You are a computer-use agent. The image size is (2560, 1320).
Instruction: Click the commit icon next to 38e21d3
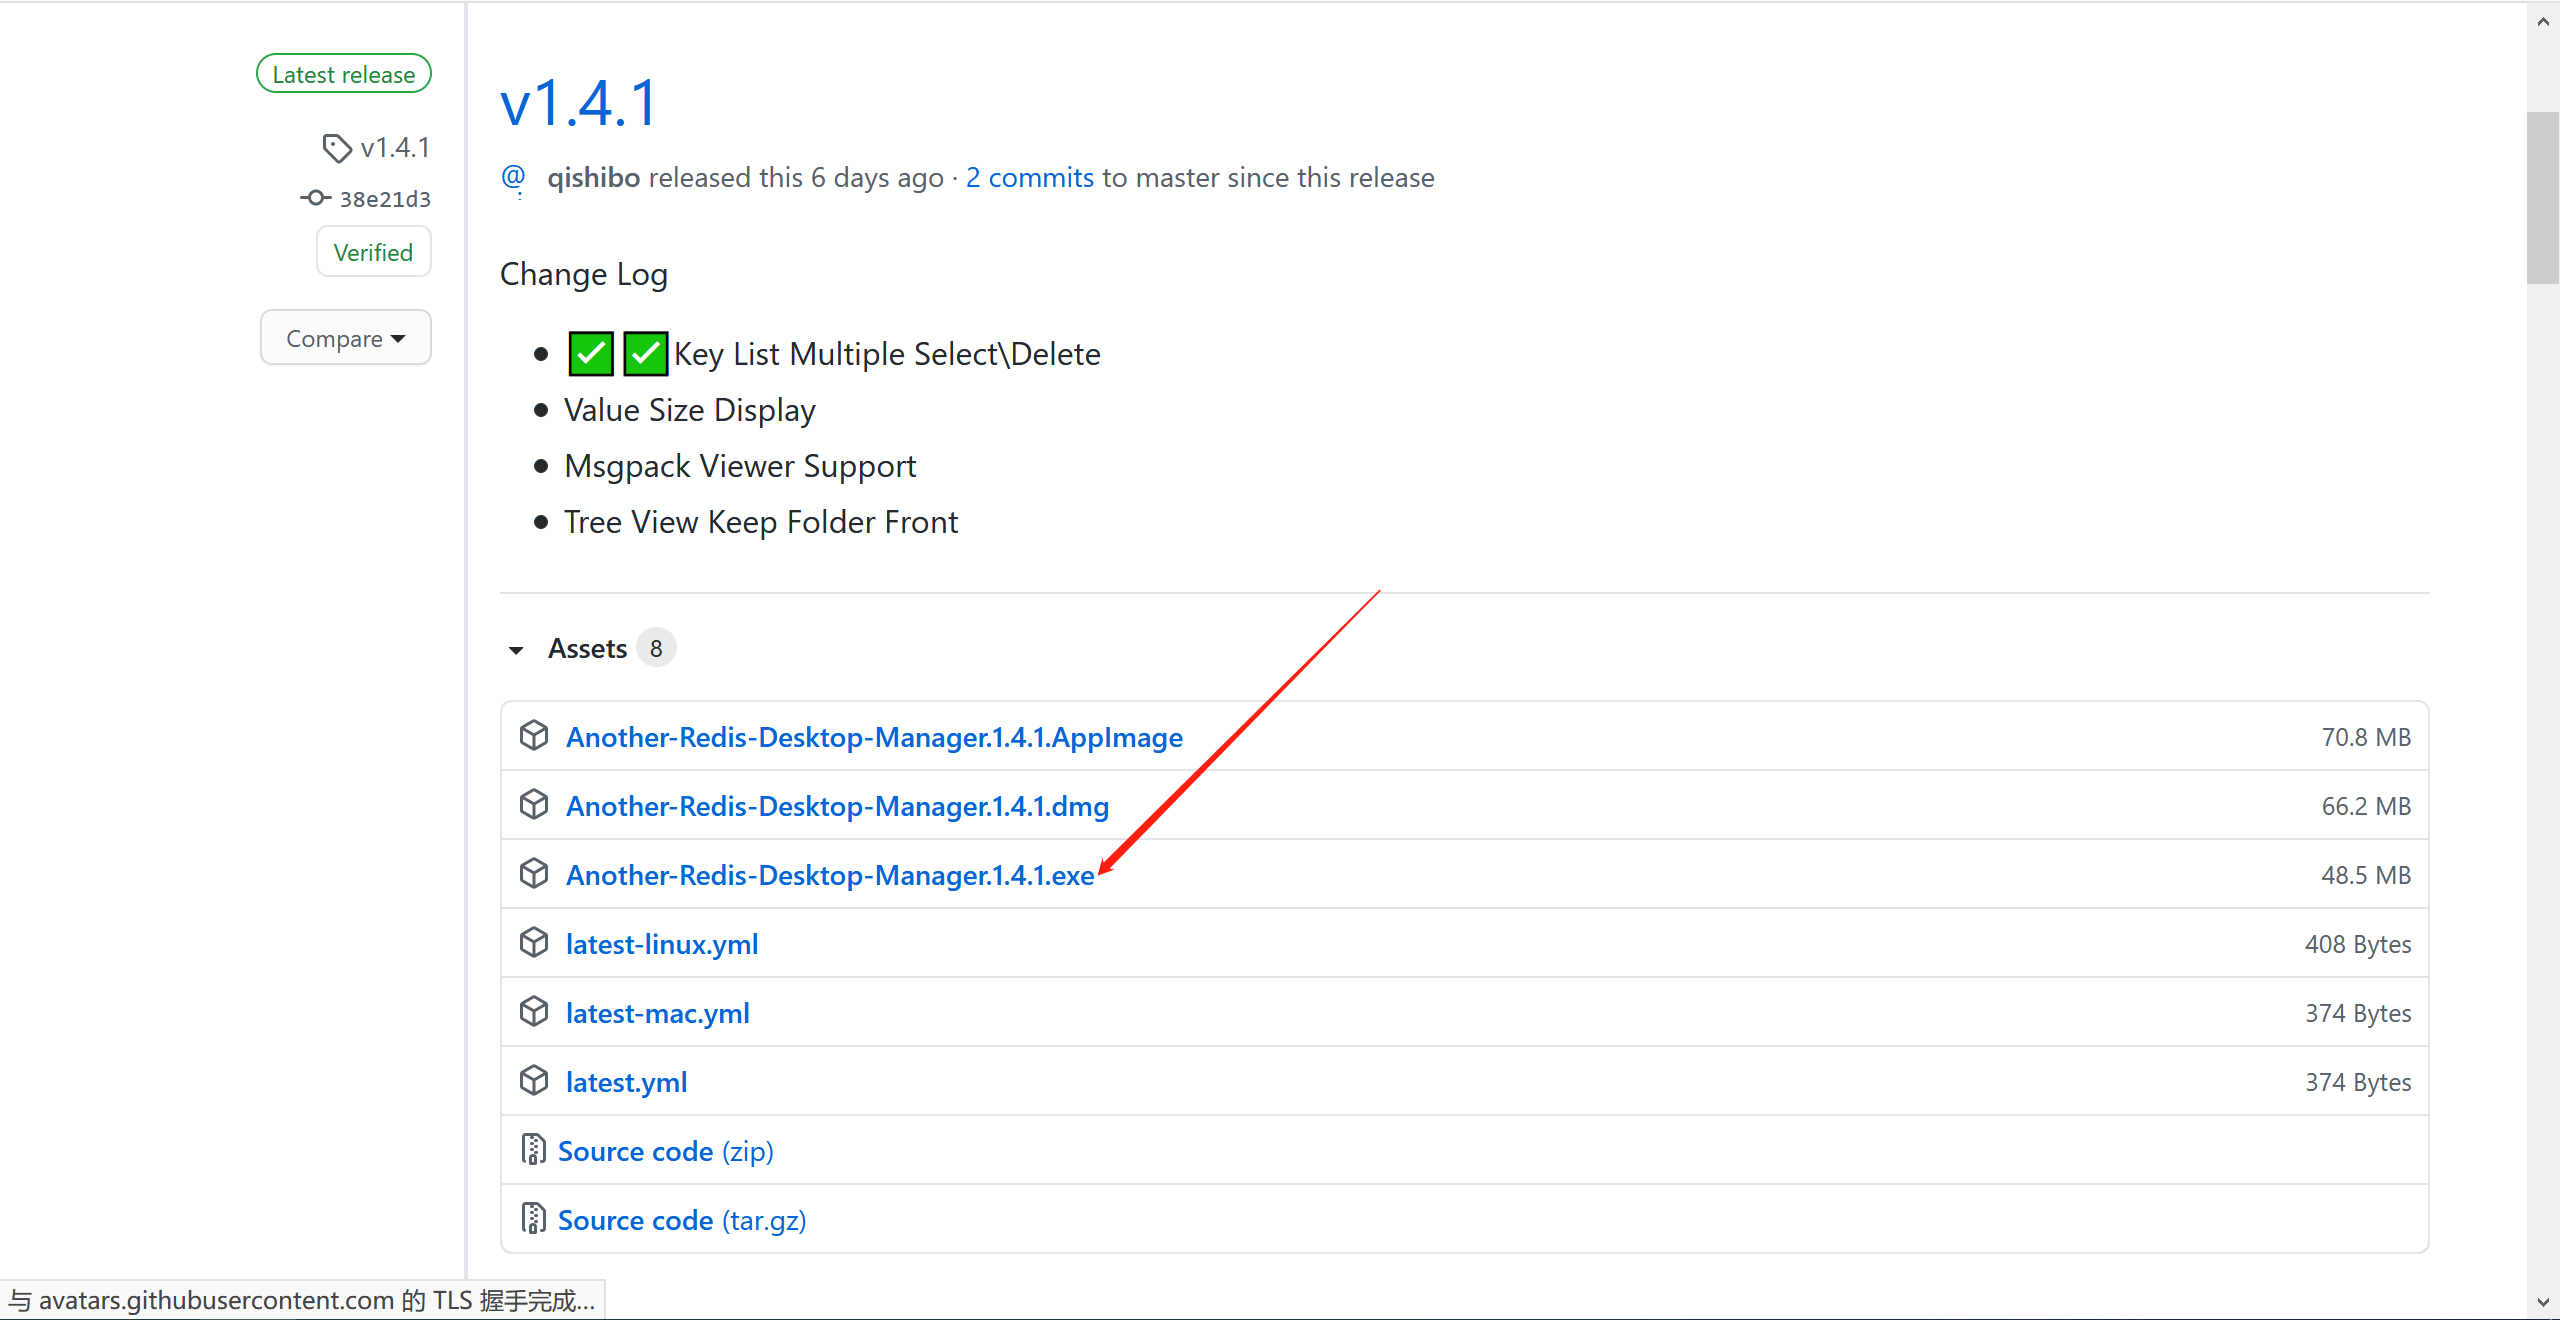click(315, 198)
